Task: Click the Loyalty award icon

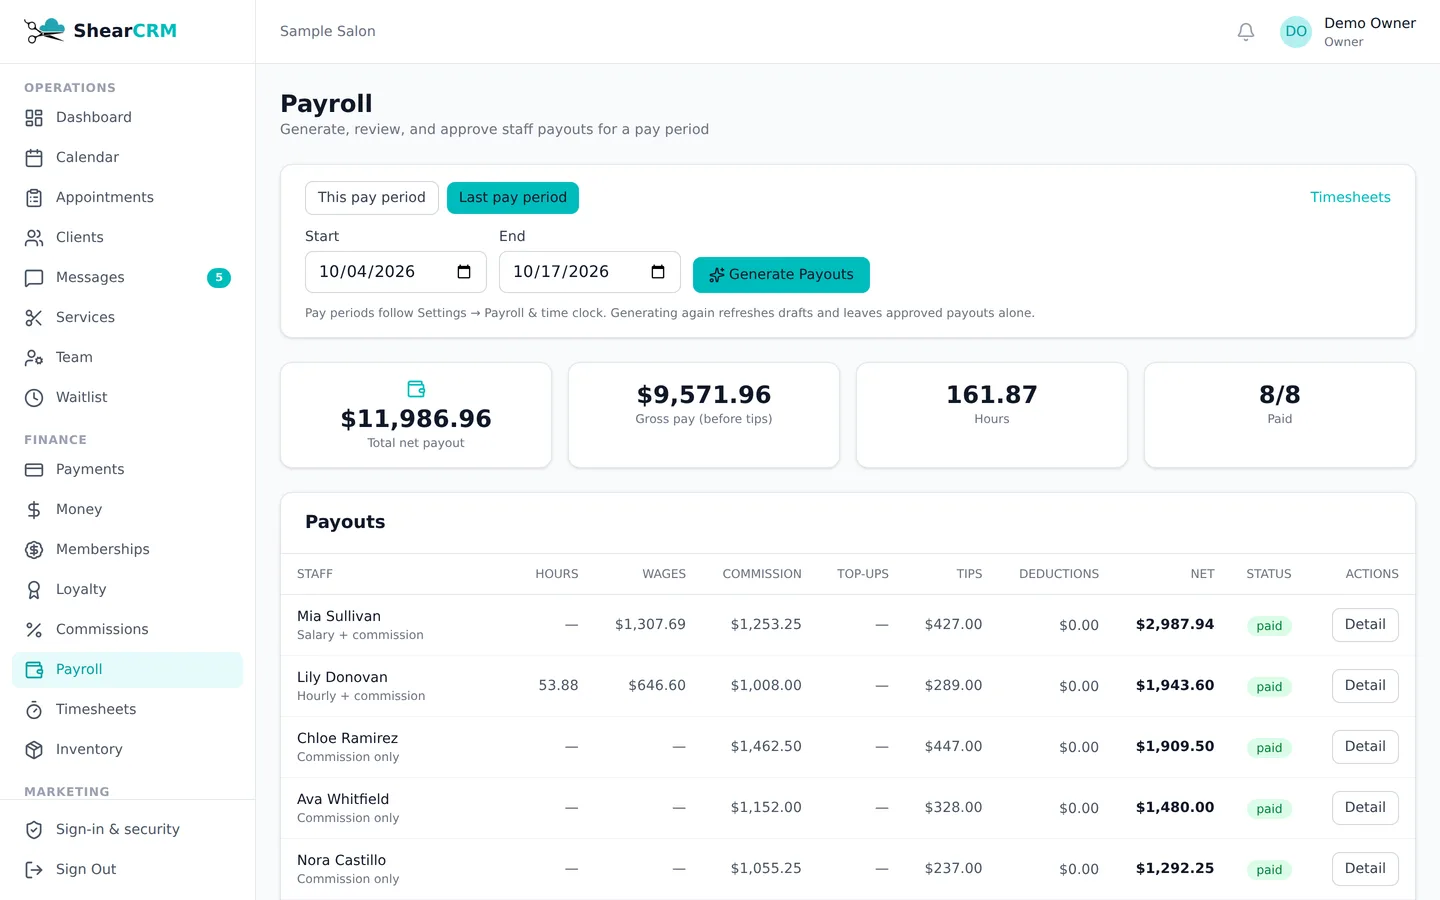Action: coord(34,590)
